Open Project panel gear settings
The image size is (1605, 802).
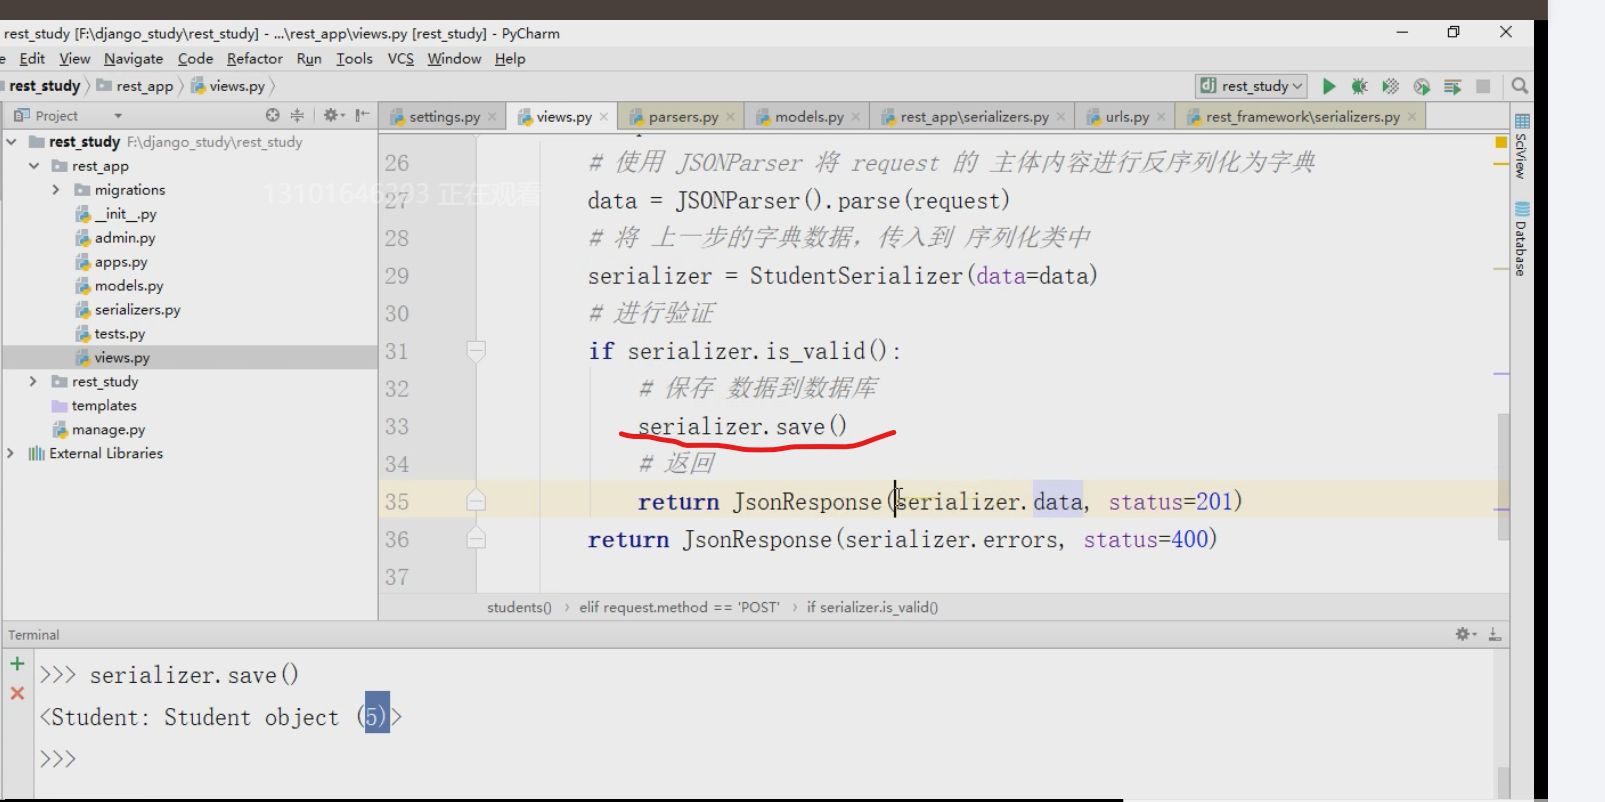click(x=333, y=115)
